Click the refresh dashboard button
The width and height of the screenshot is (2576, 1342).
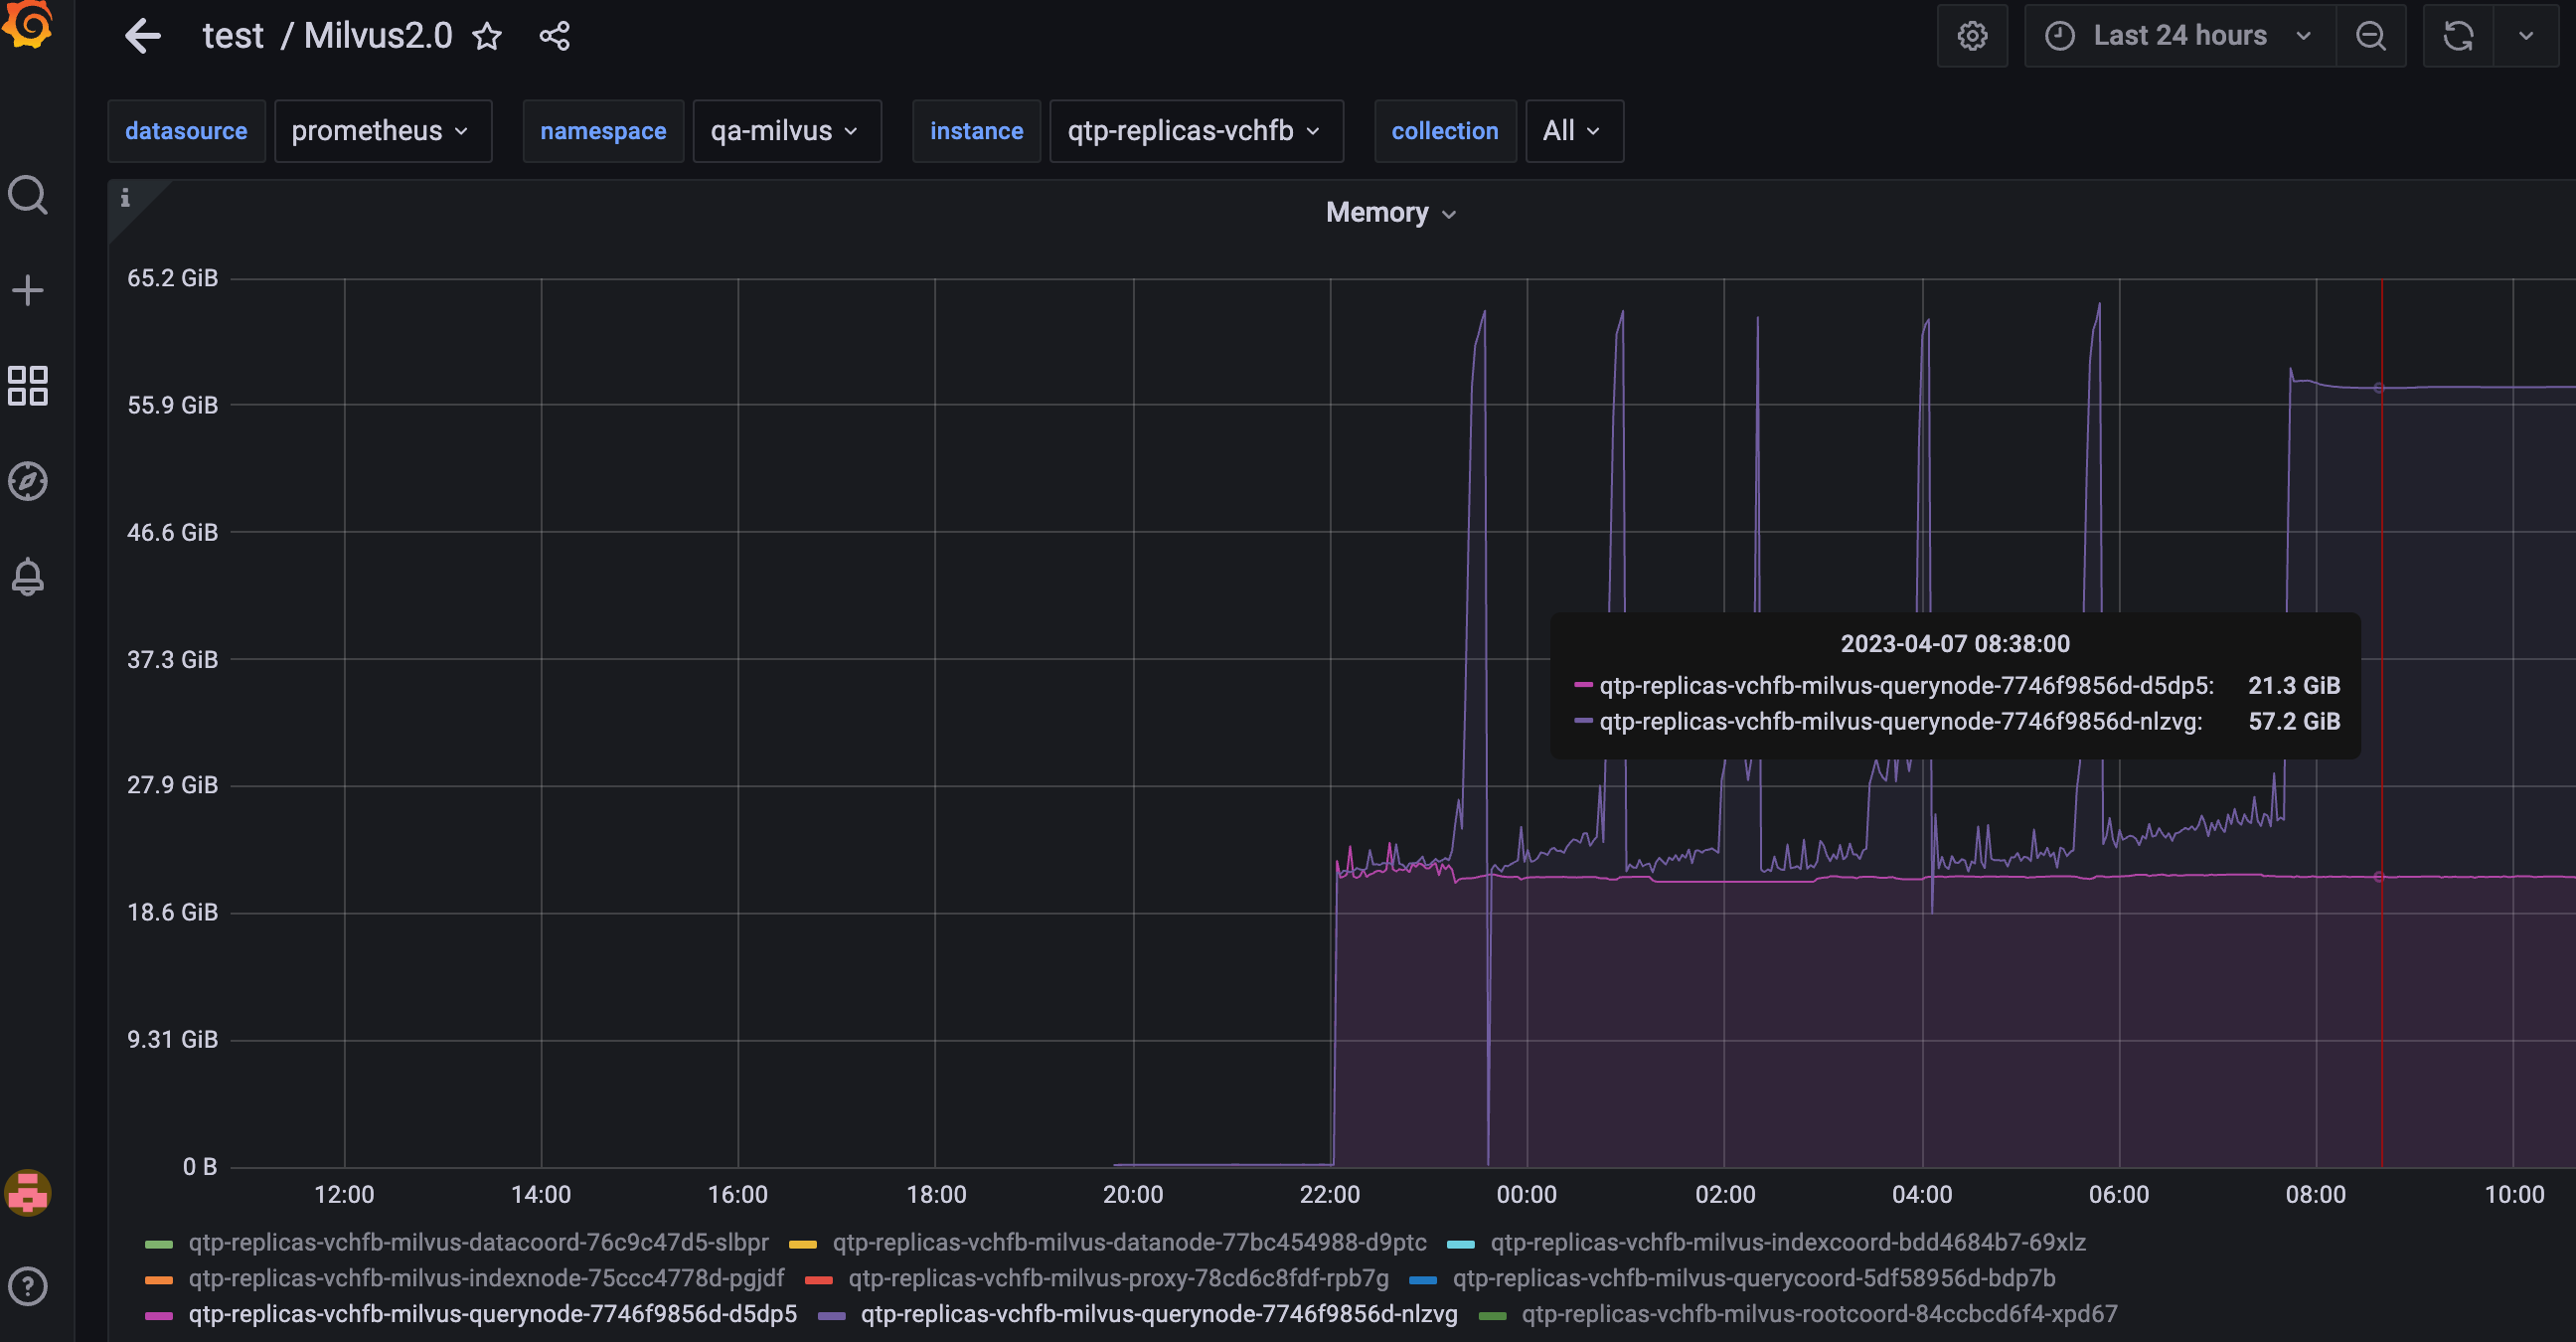coord(2458,36)
